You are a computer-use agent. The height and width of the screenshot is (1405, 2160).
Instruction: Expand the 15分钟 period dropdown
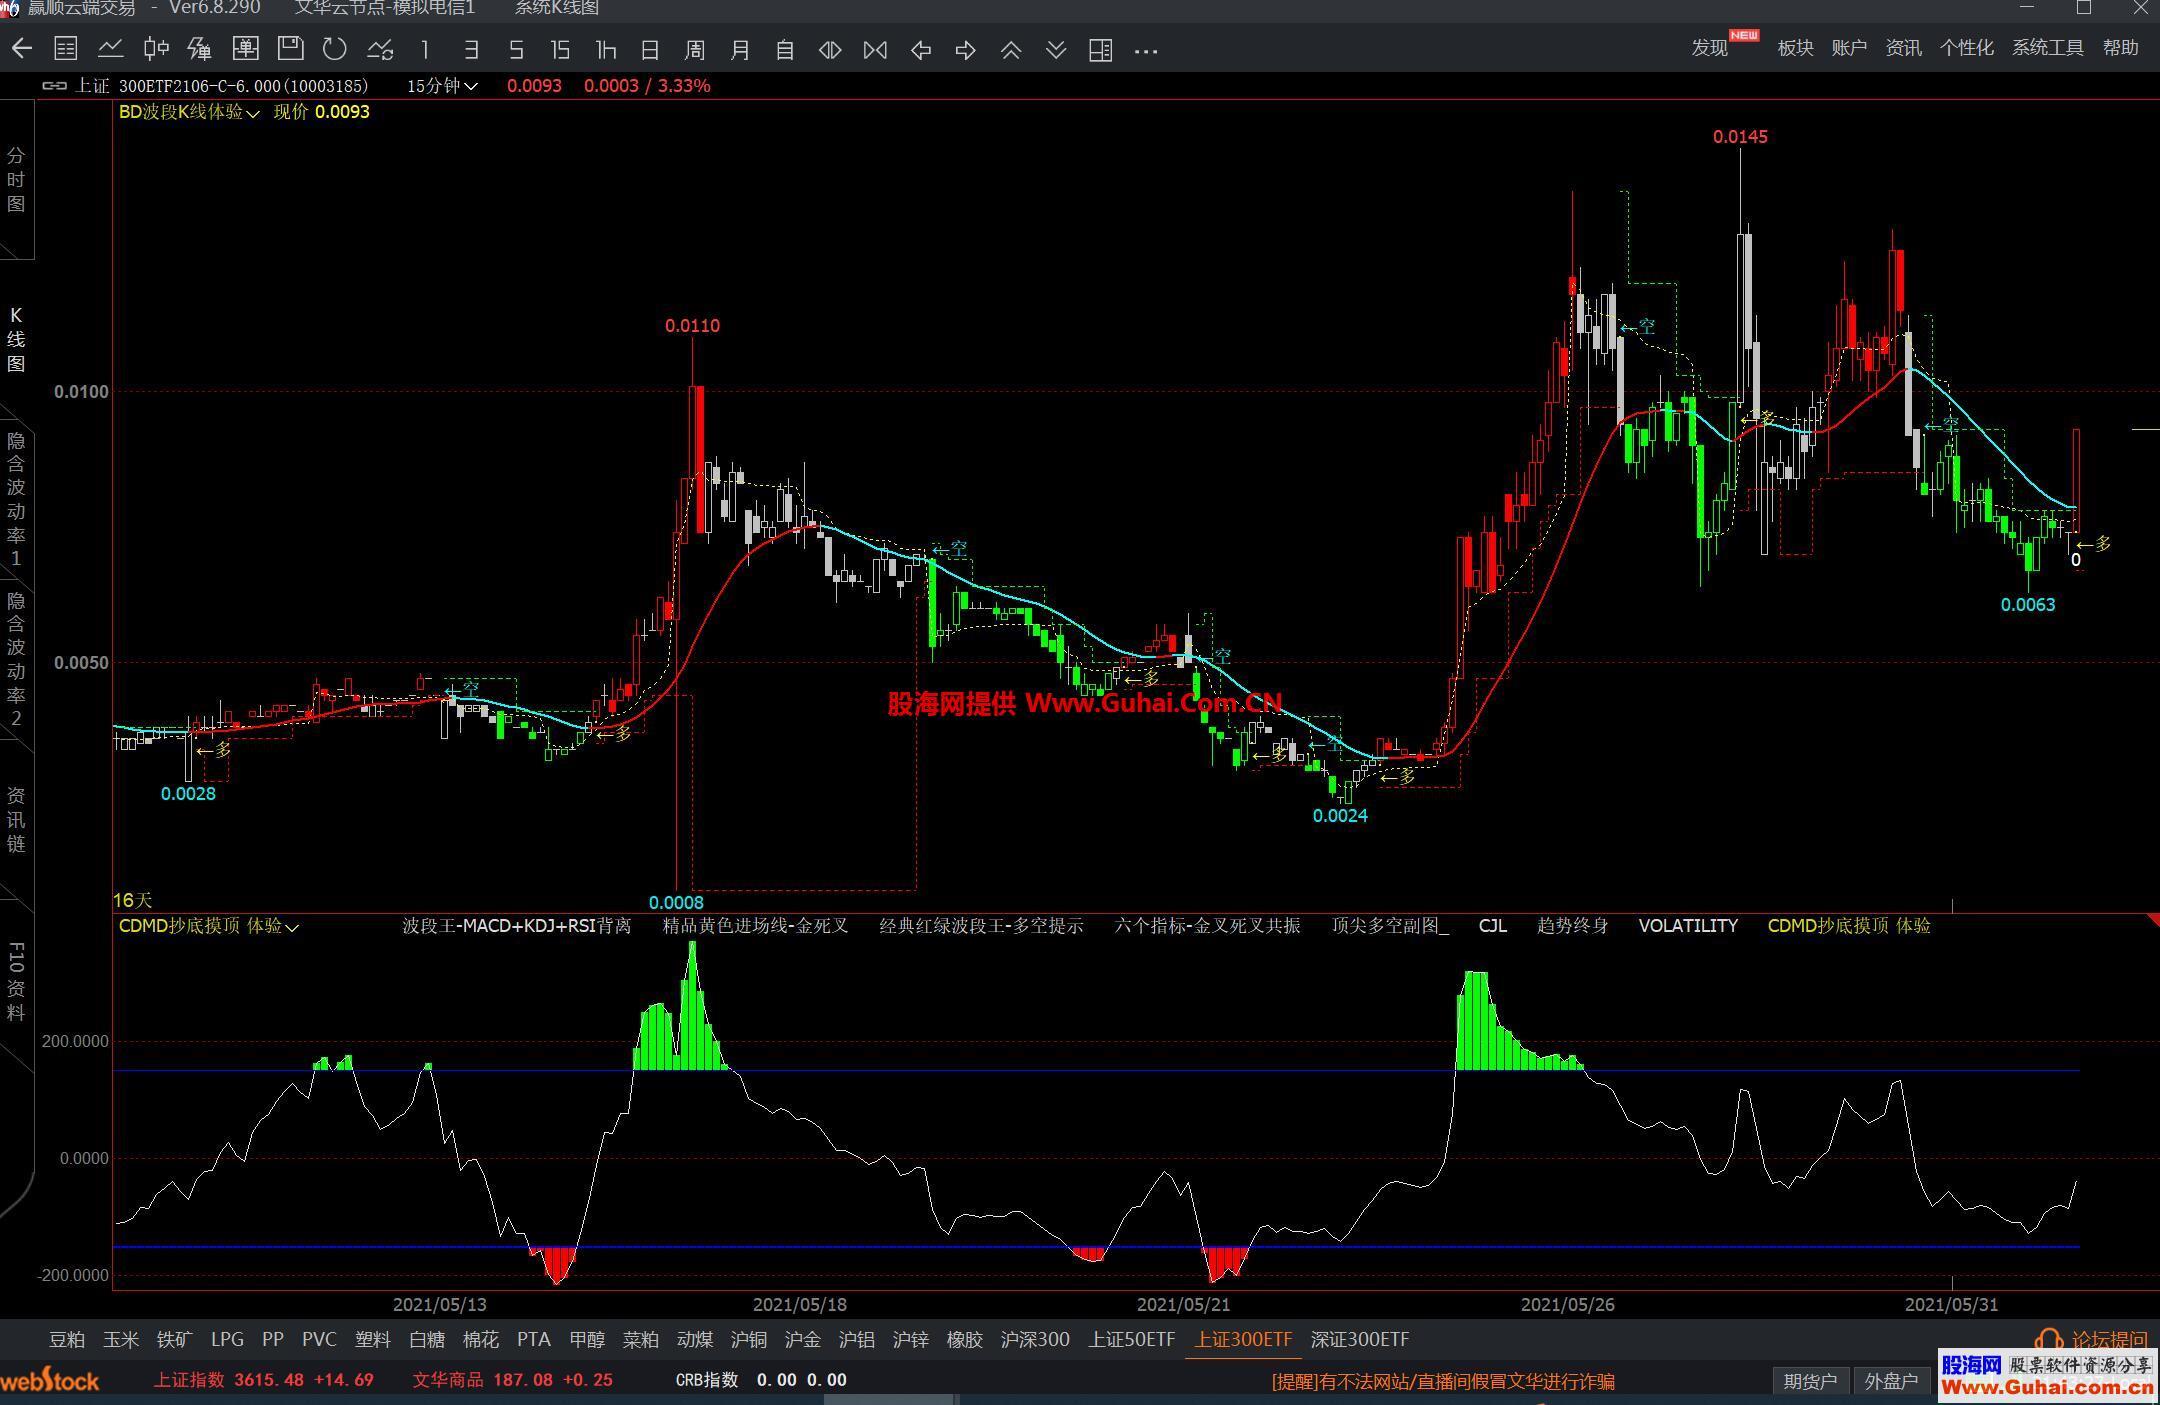tap(442, 86)
